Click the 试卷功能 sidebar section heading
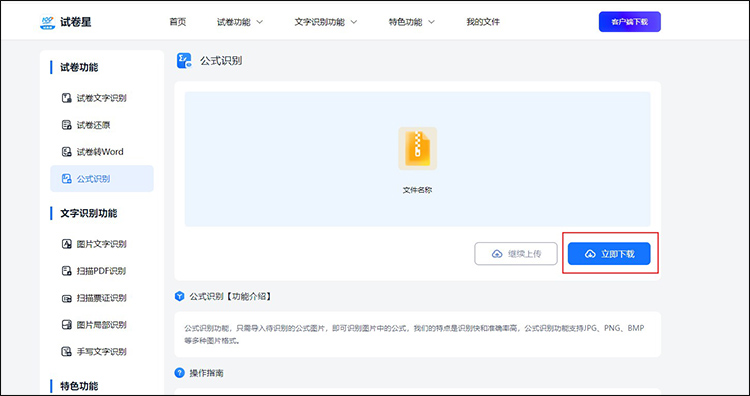 click(x=79, y=67)
